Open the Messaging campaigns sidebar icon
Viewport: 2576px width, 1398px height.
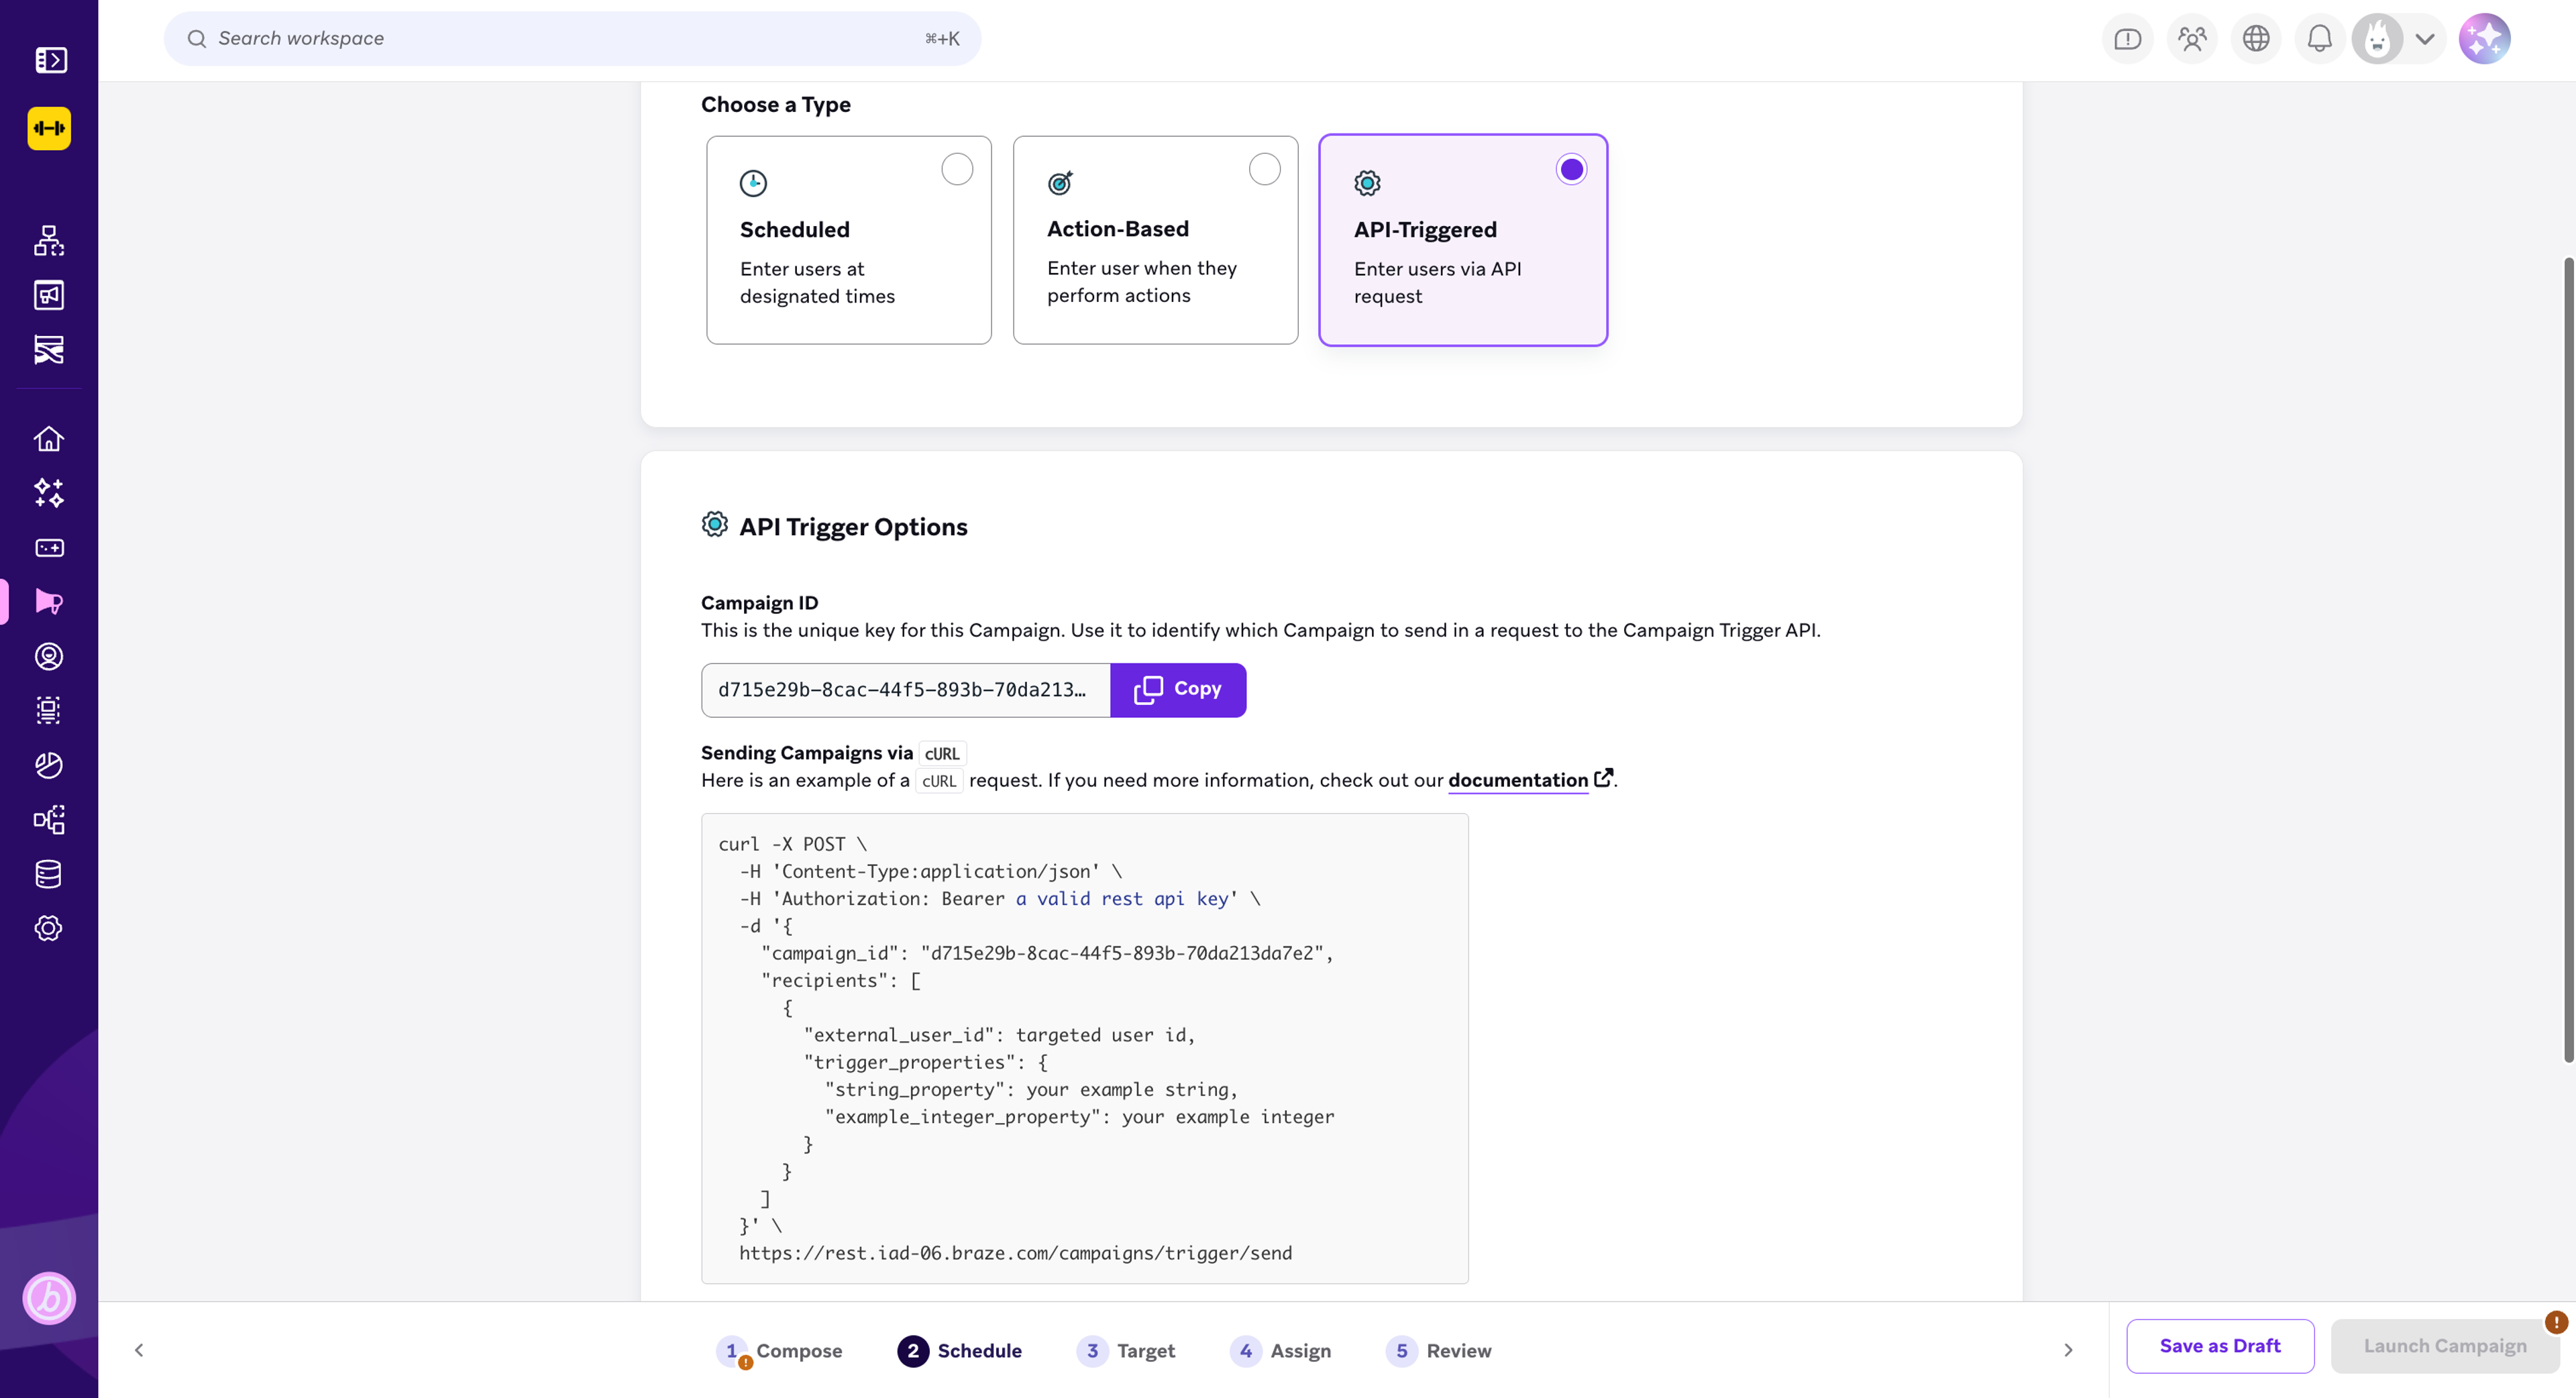pos(49,602)
